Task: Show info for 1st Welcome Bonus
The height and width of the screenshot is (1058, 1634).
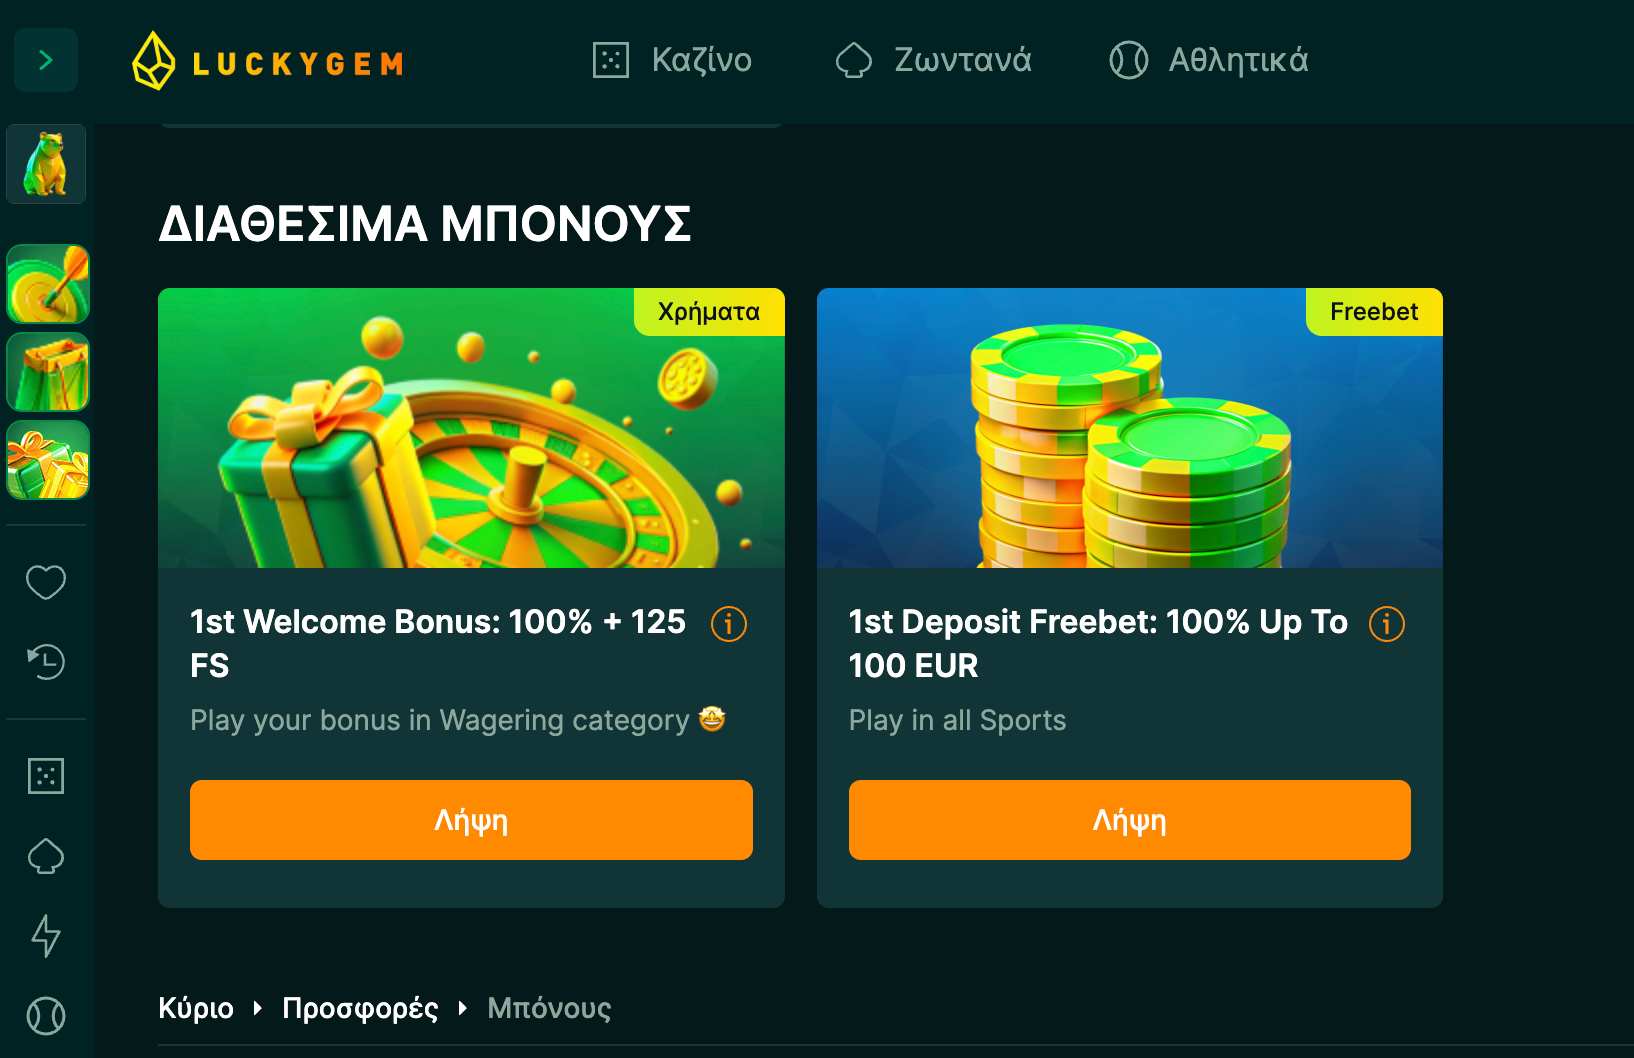Action: point(729,624)
